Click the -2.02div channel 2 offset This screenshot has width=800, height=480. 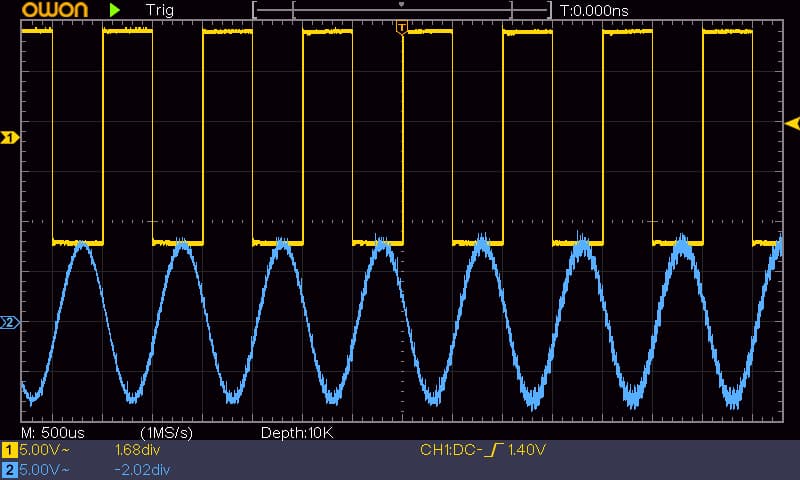click(x=142, y=469)
